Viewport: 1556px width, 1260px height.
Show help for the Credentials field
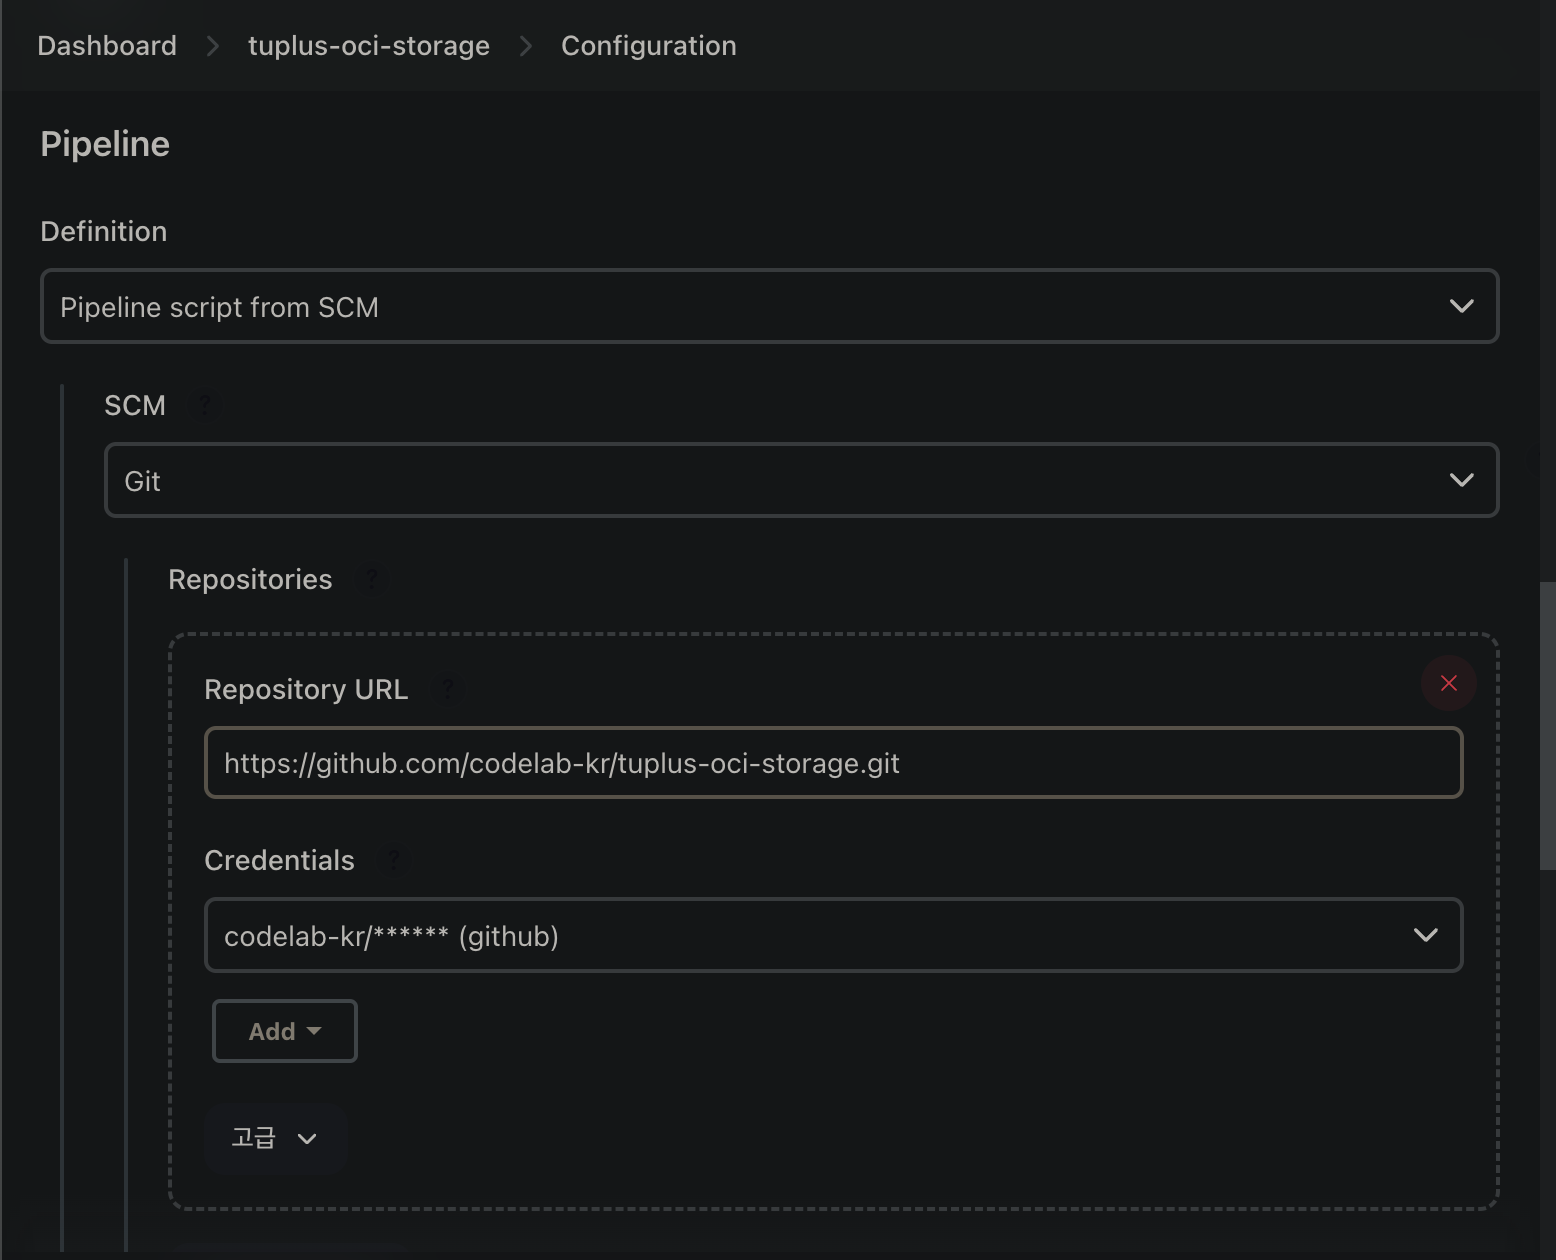click(394, 860)
